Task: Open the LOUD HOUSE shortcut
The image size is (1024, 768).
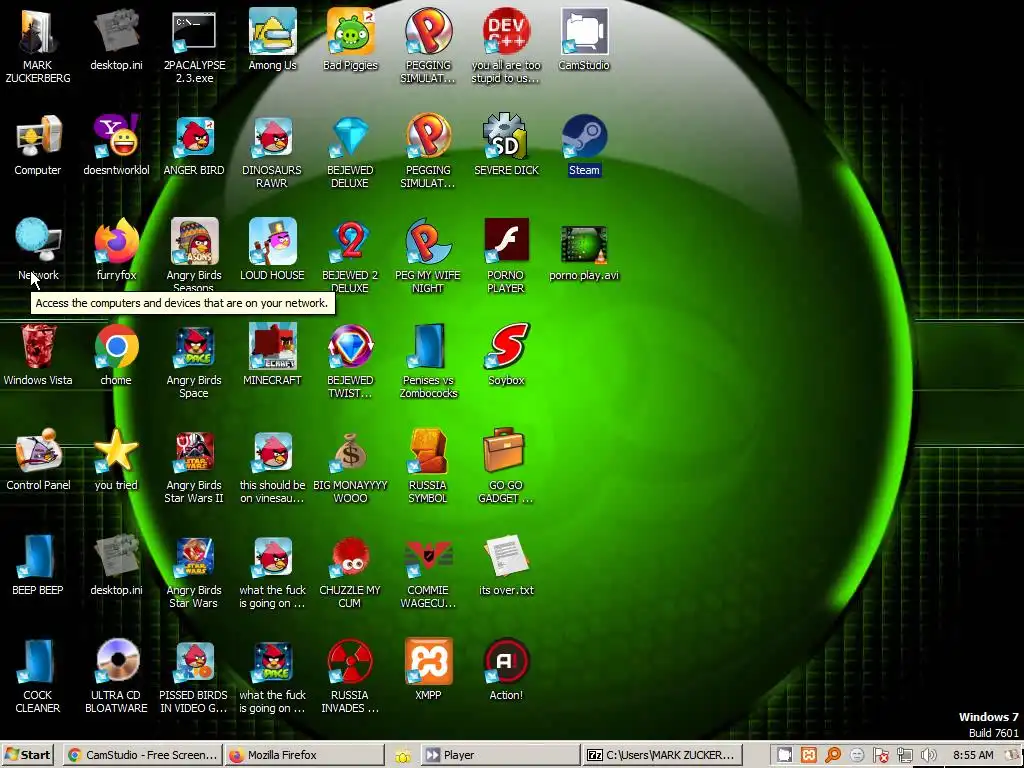Action: click(x=272, y=242)
